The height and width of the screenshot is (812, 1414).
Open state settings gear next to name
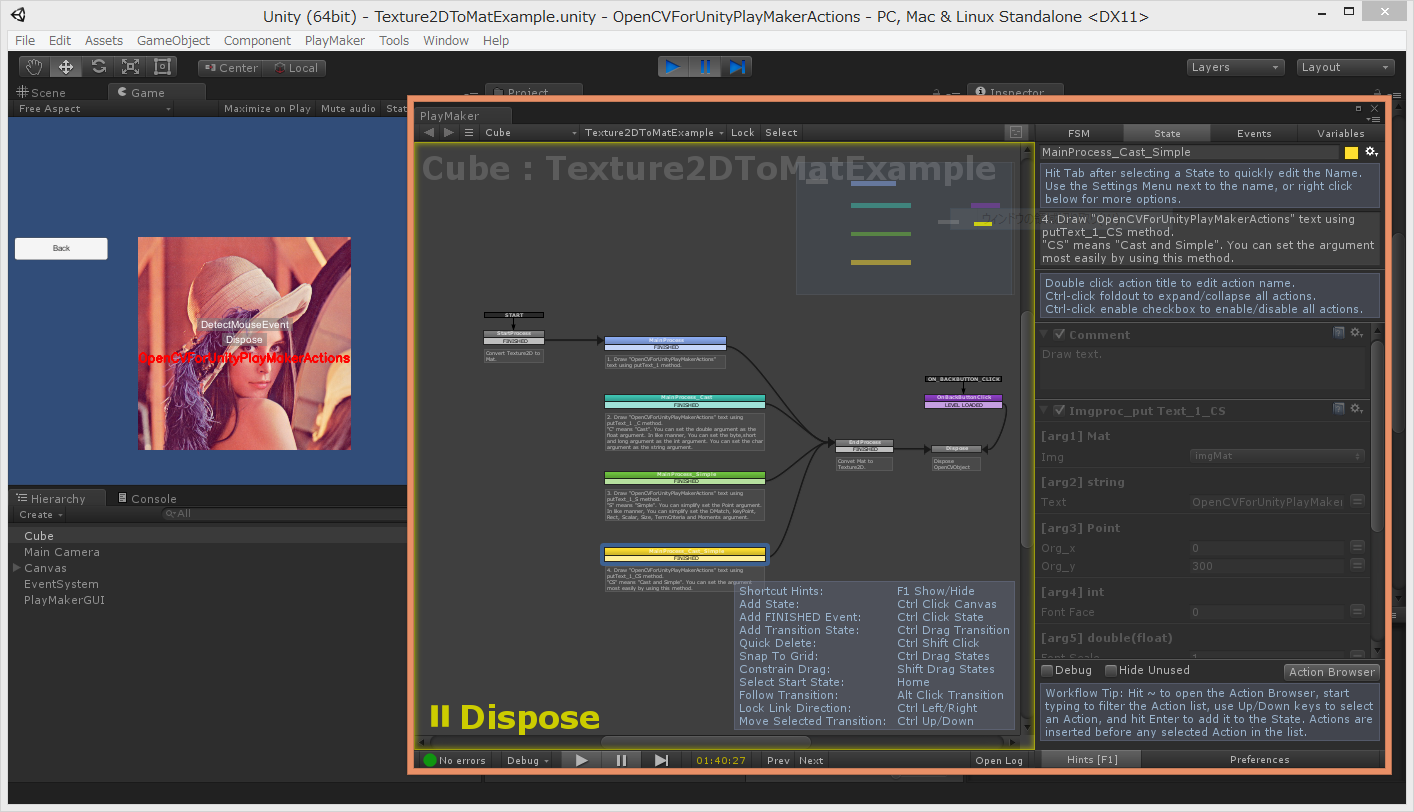[1372, 152]
